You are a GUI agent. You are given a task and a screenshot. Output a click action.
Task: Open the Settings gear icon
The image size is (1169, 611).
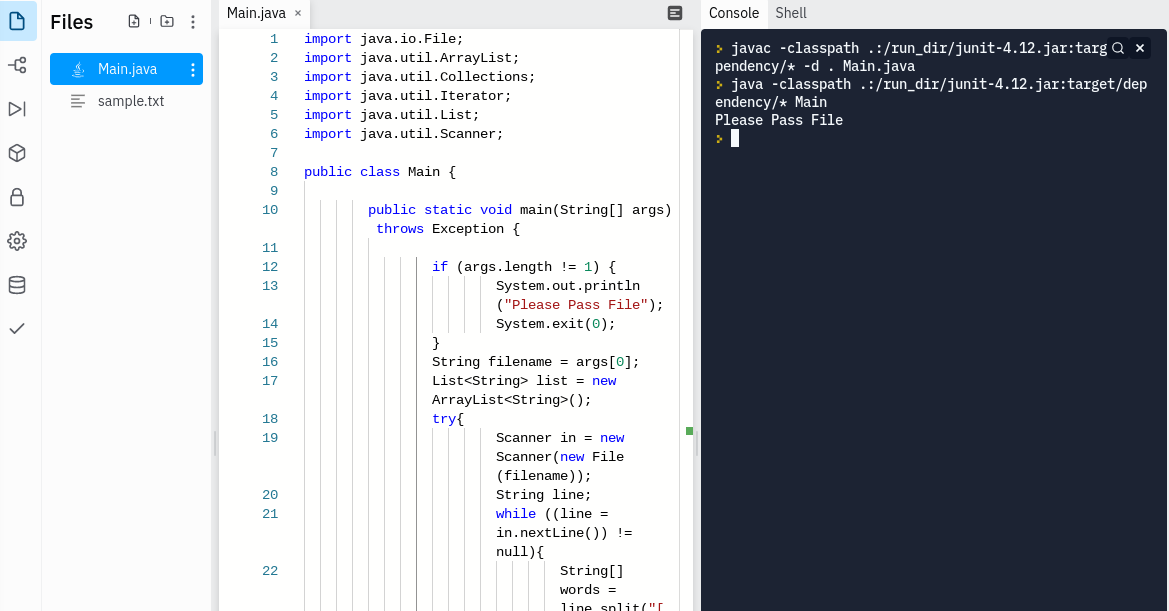coord(17,241)
